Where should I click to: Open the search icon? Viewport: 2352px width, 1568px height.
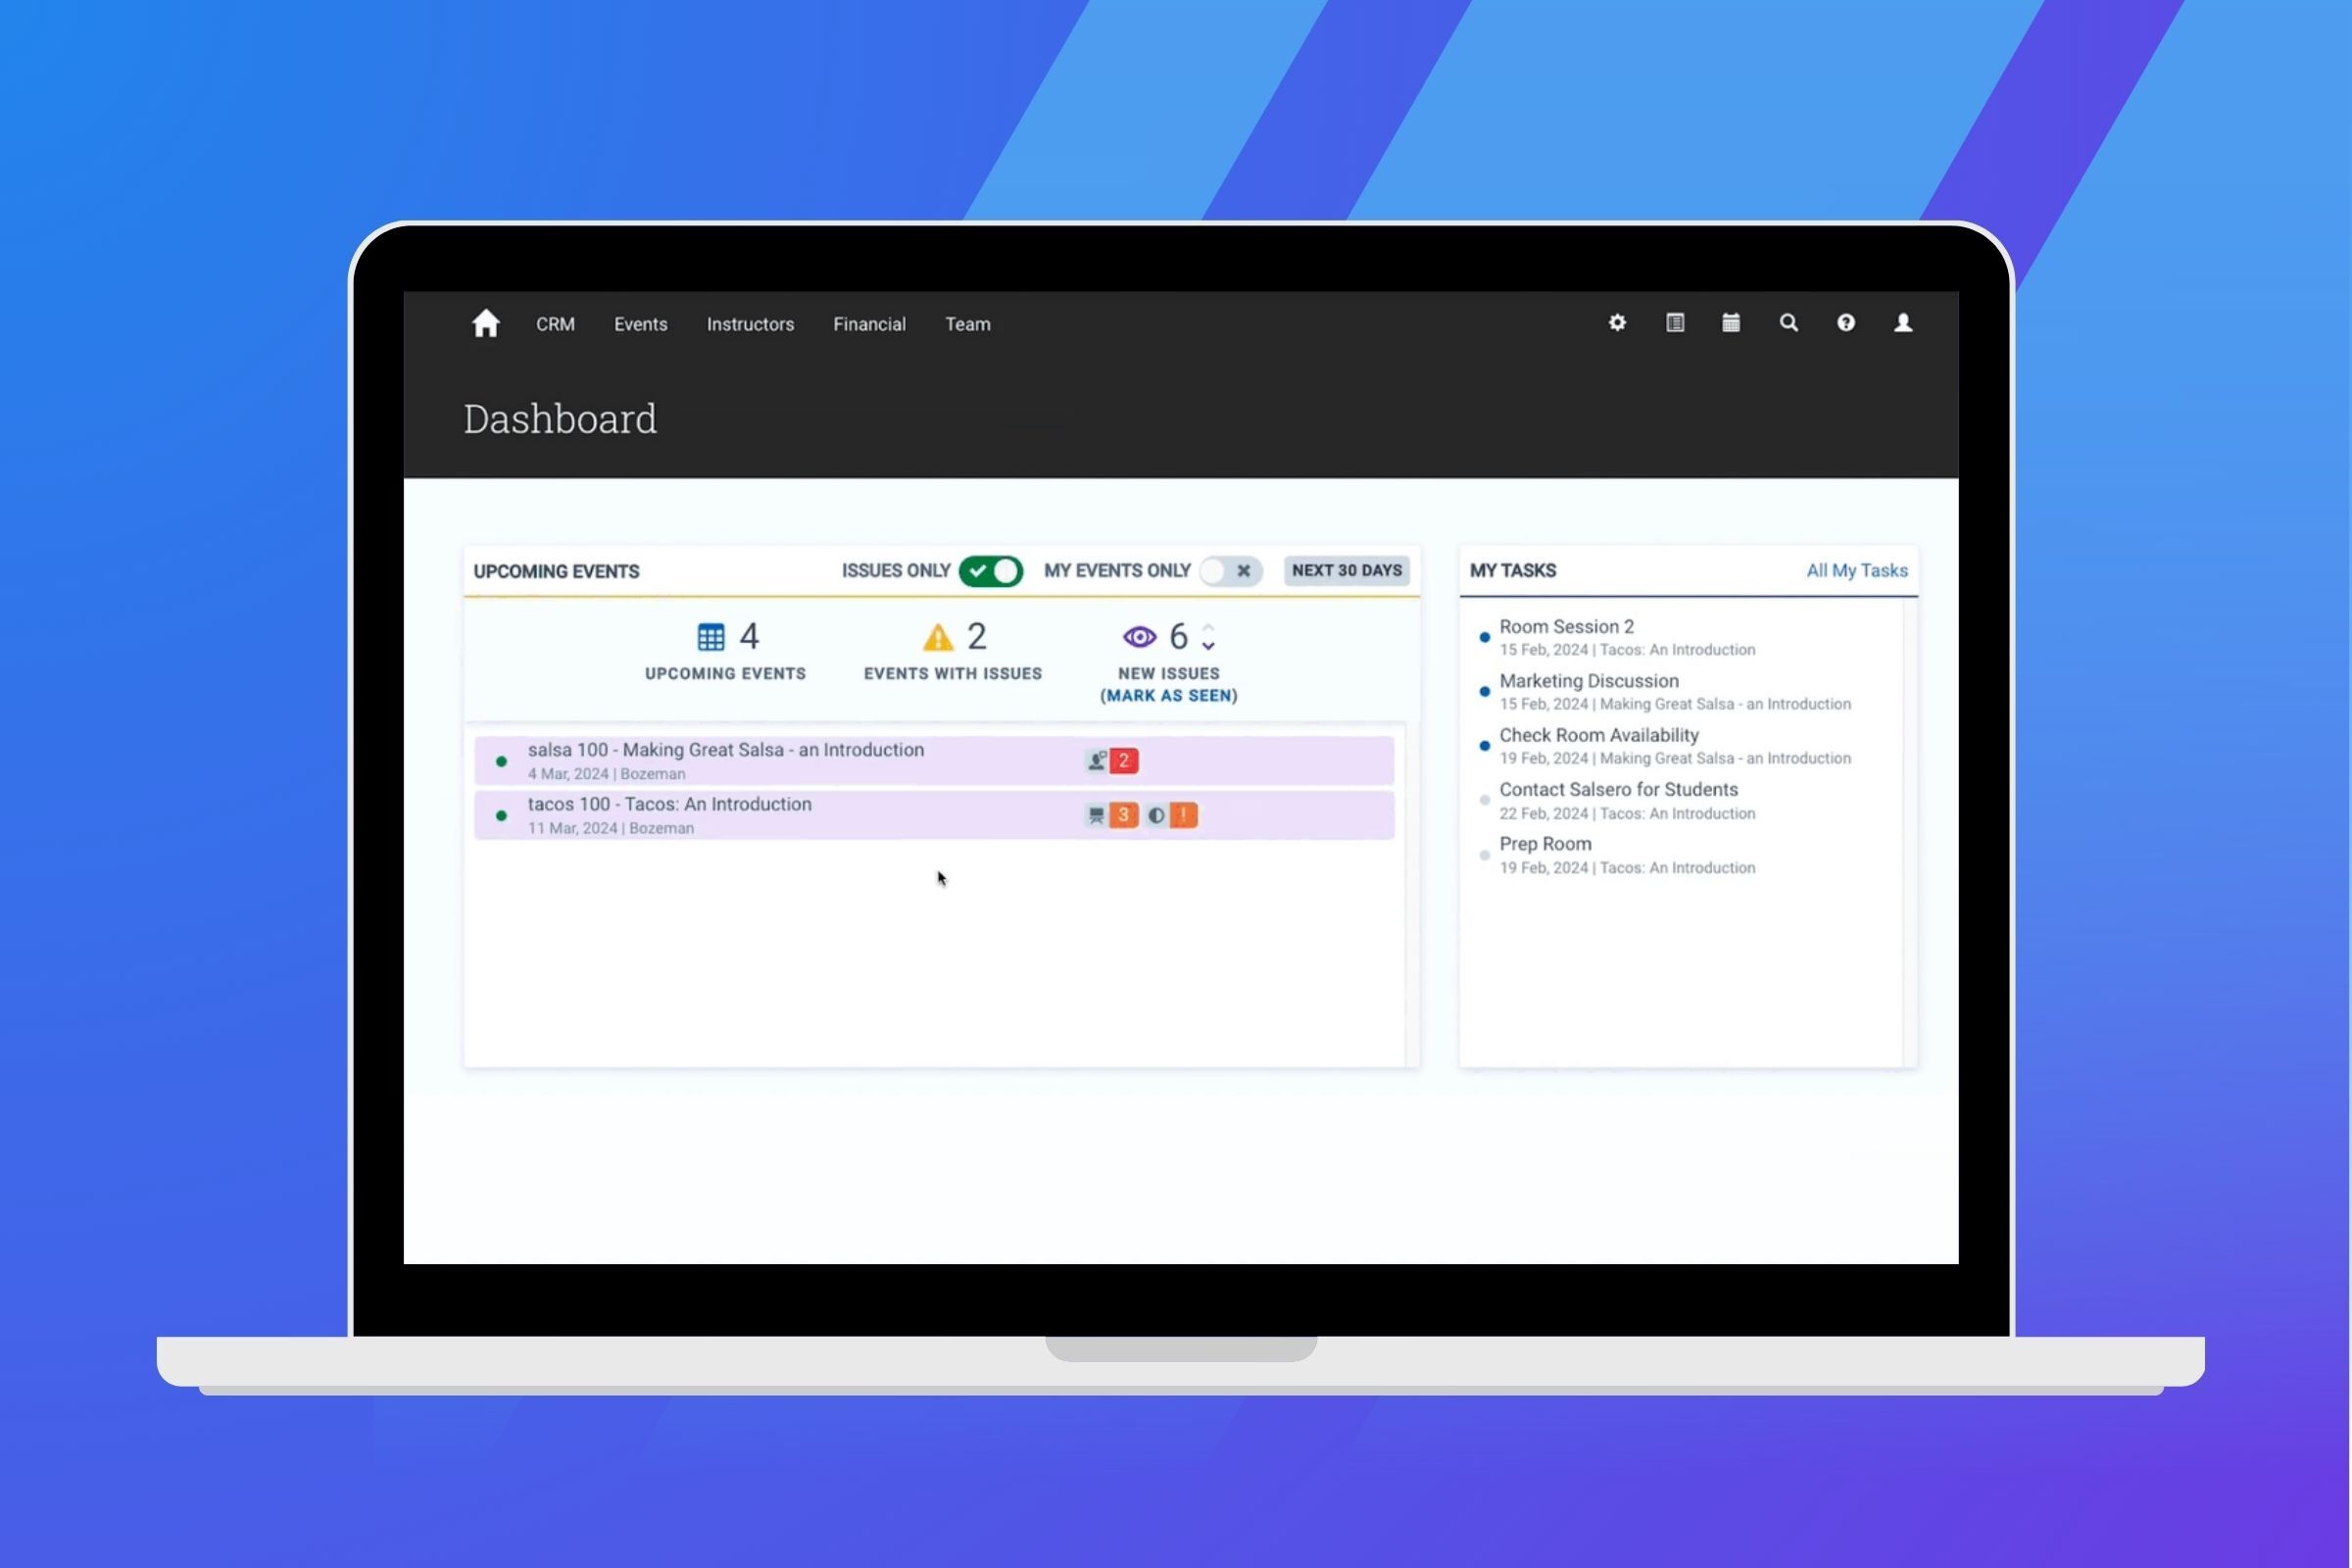coord(1789,323)
